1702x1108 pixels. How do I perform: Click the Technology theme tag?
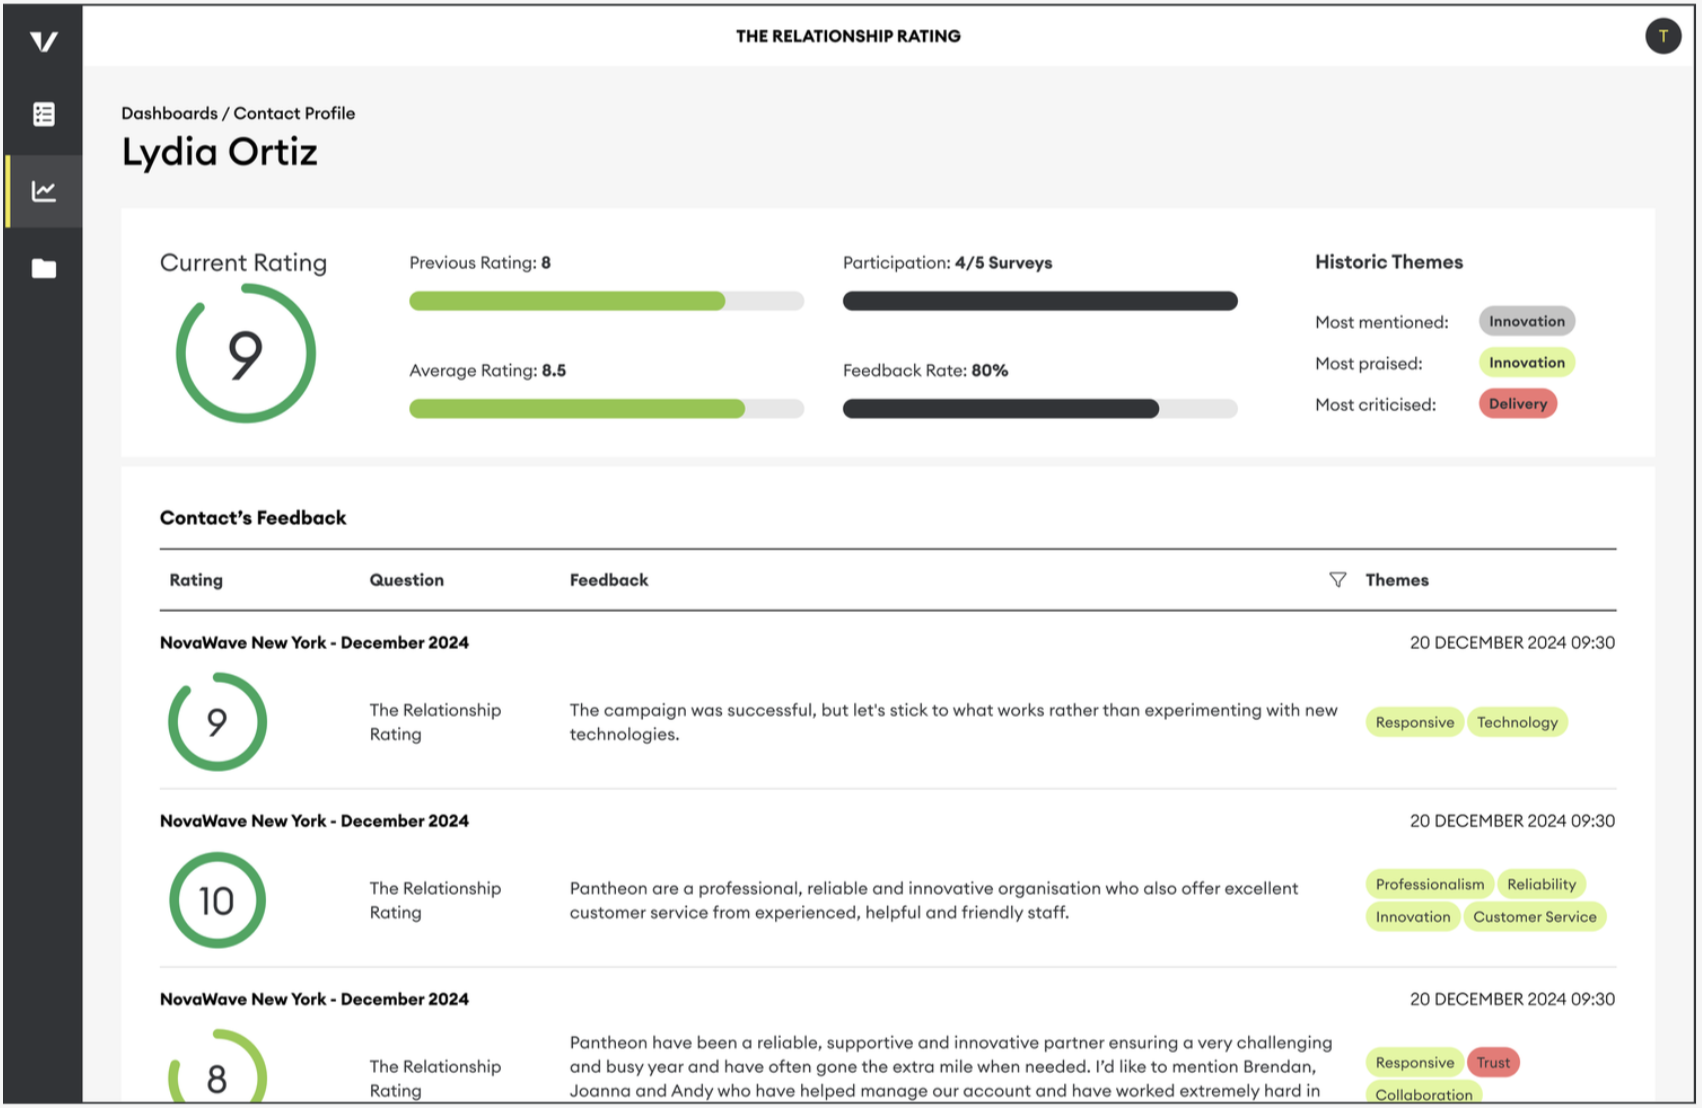click(1517, 722)
